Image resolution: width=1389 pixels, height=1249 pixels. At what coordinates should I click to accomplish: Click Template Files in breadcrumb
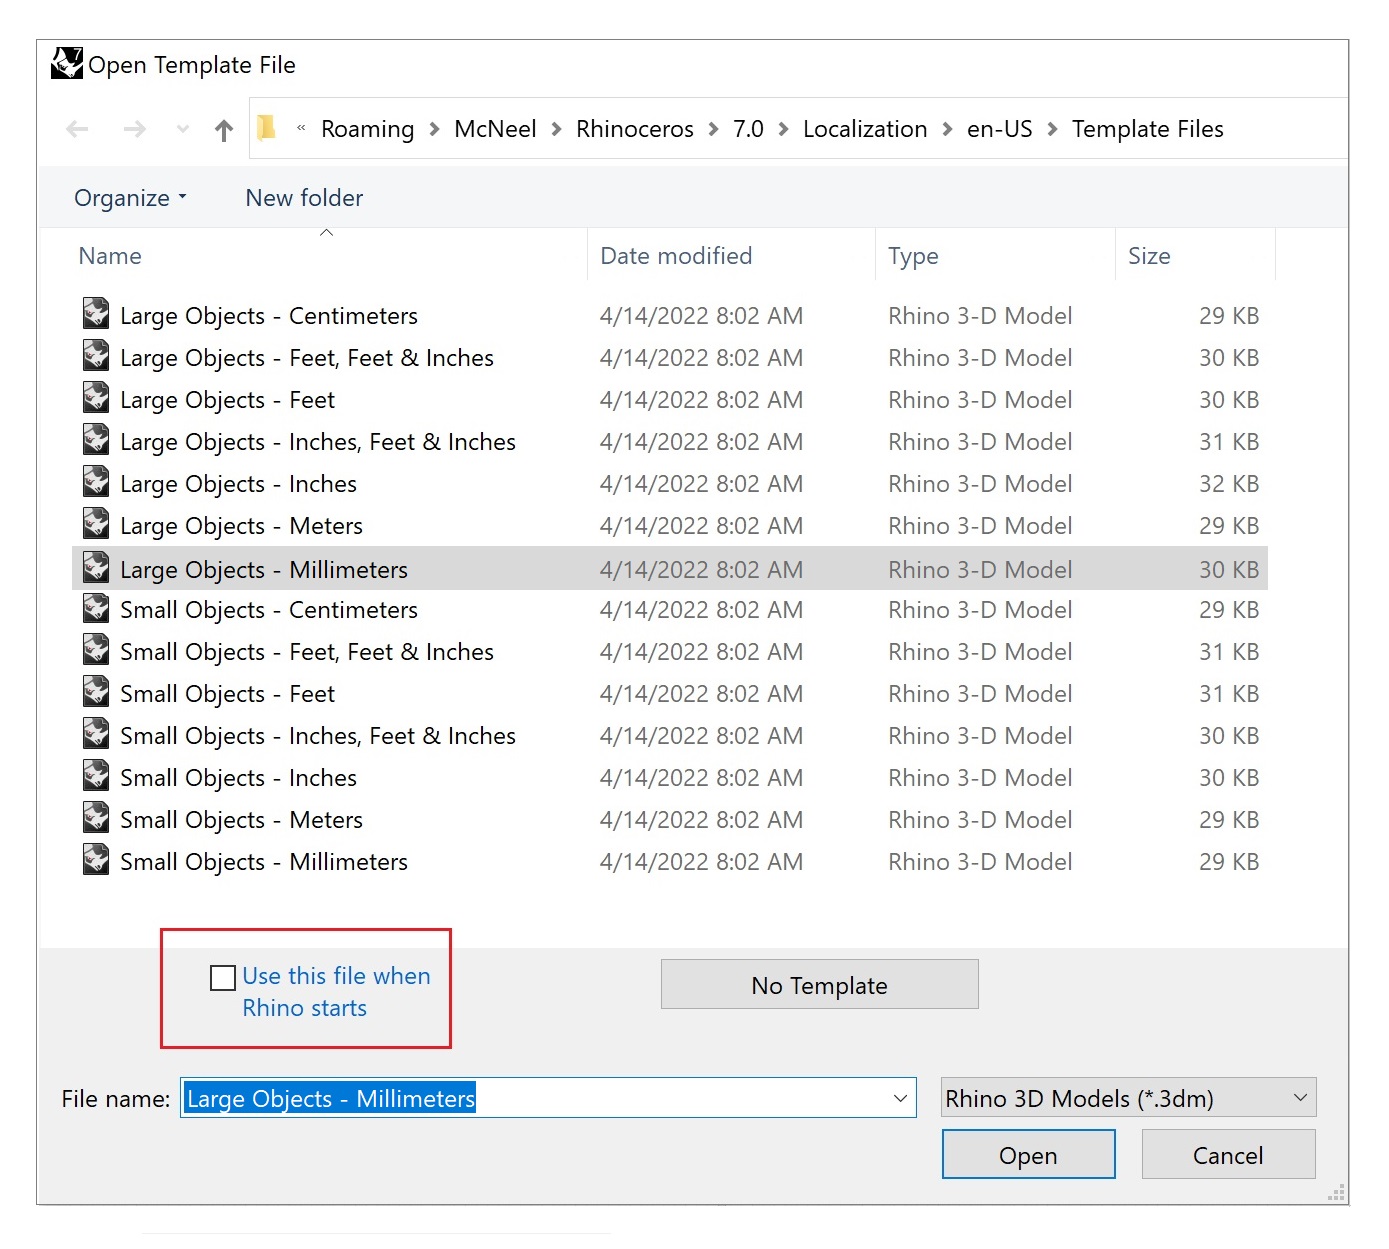click(x=1147, y=129)
